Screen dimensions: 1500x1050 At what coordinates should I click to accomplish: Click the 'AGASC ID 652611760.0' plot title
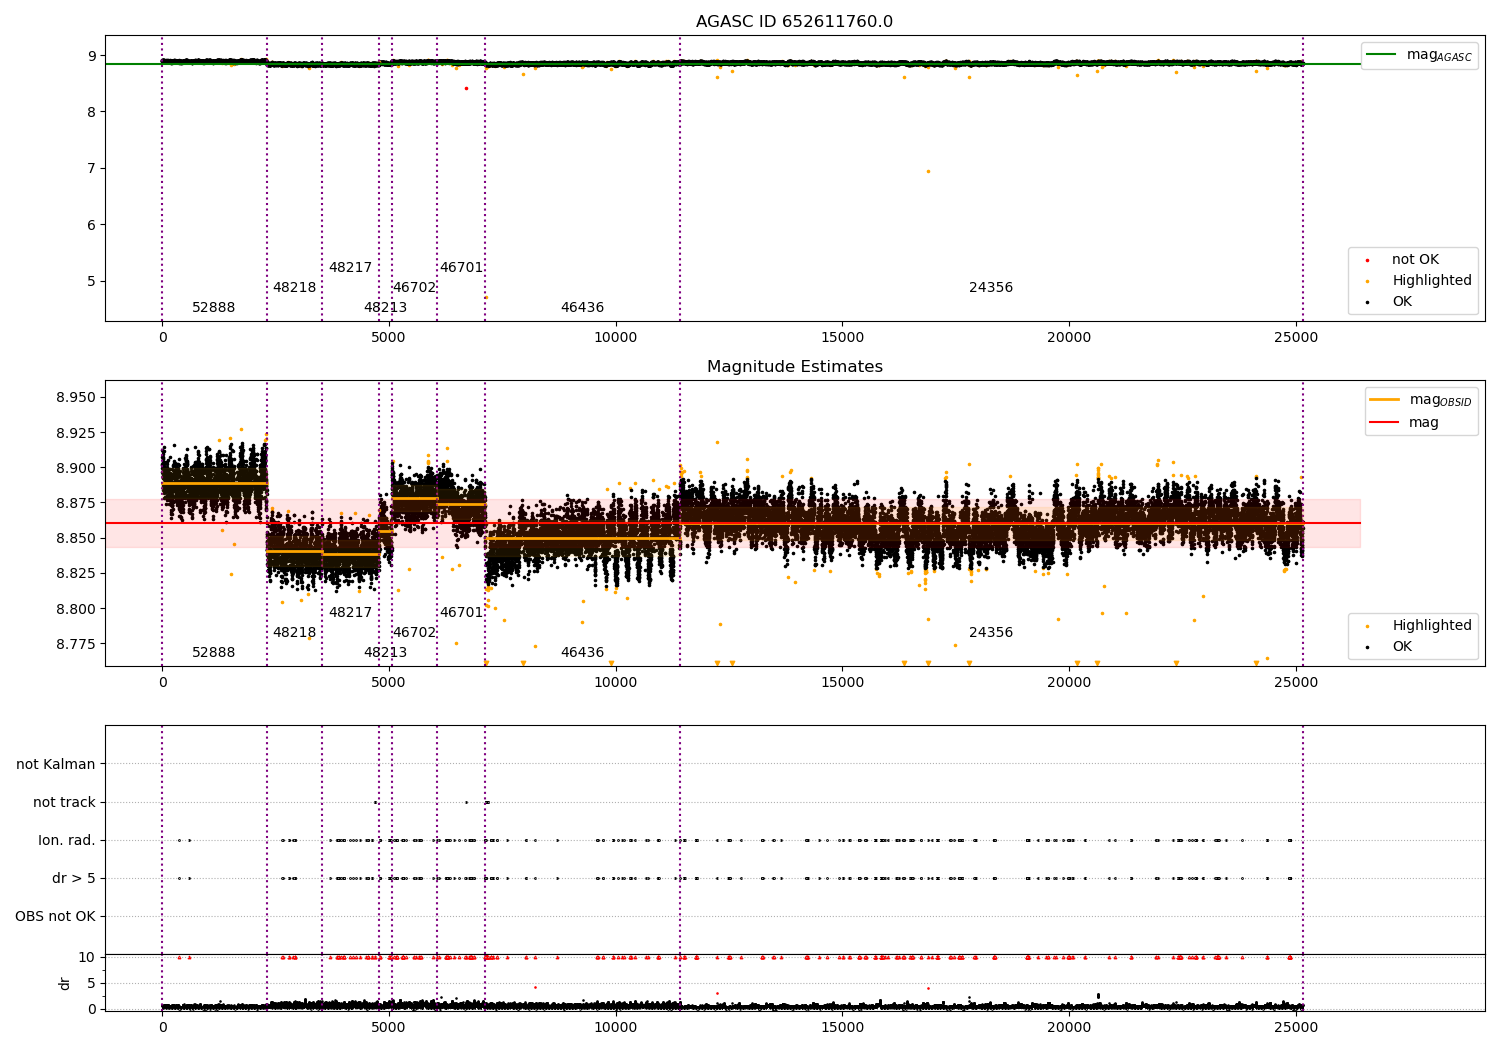(794, 22)
